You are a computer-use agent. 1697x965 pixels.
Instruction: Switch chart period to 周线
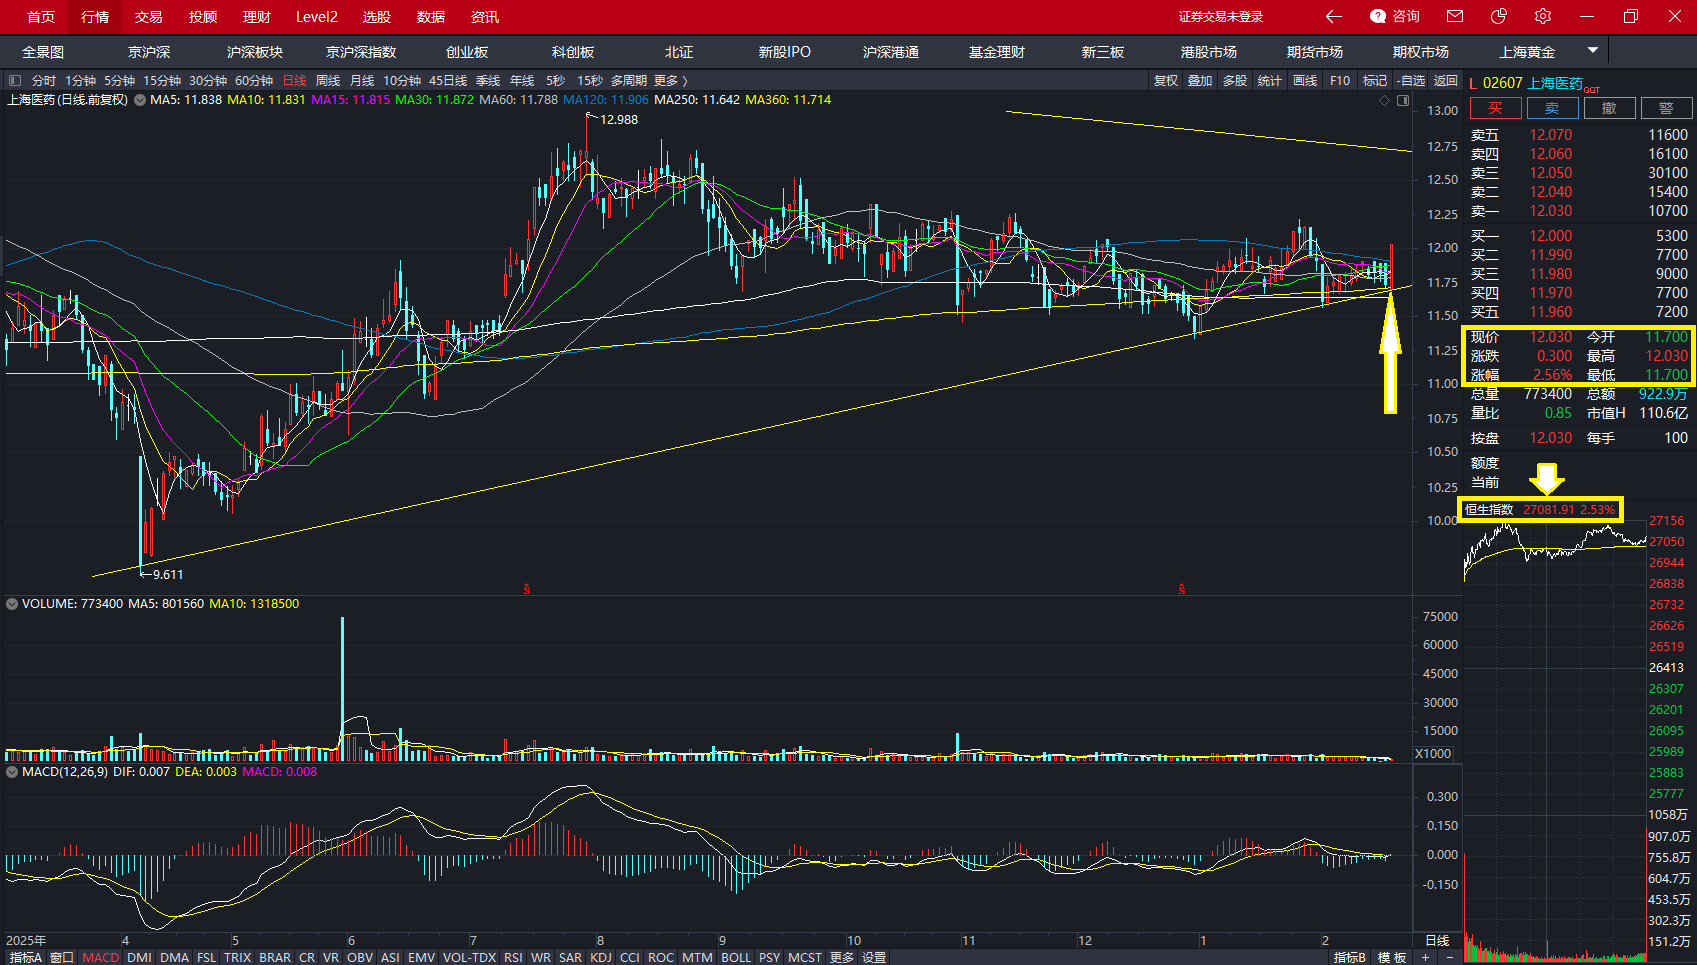tap(328, 80)
